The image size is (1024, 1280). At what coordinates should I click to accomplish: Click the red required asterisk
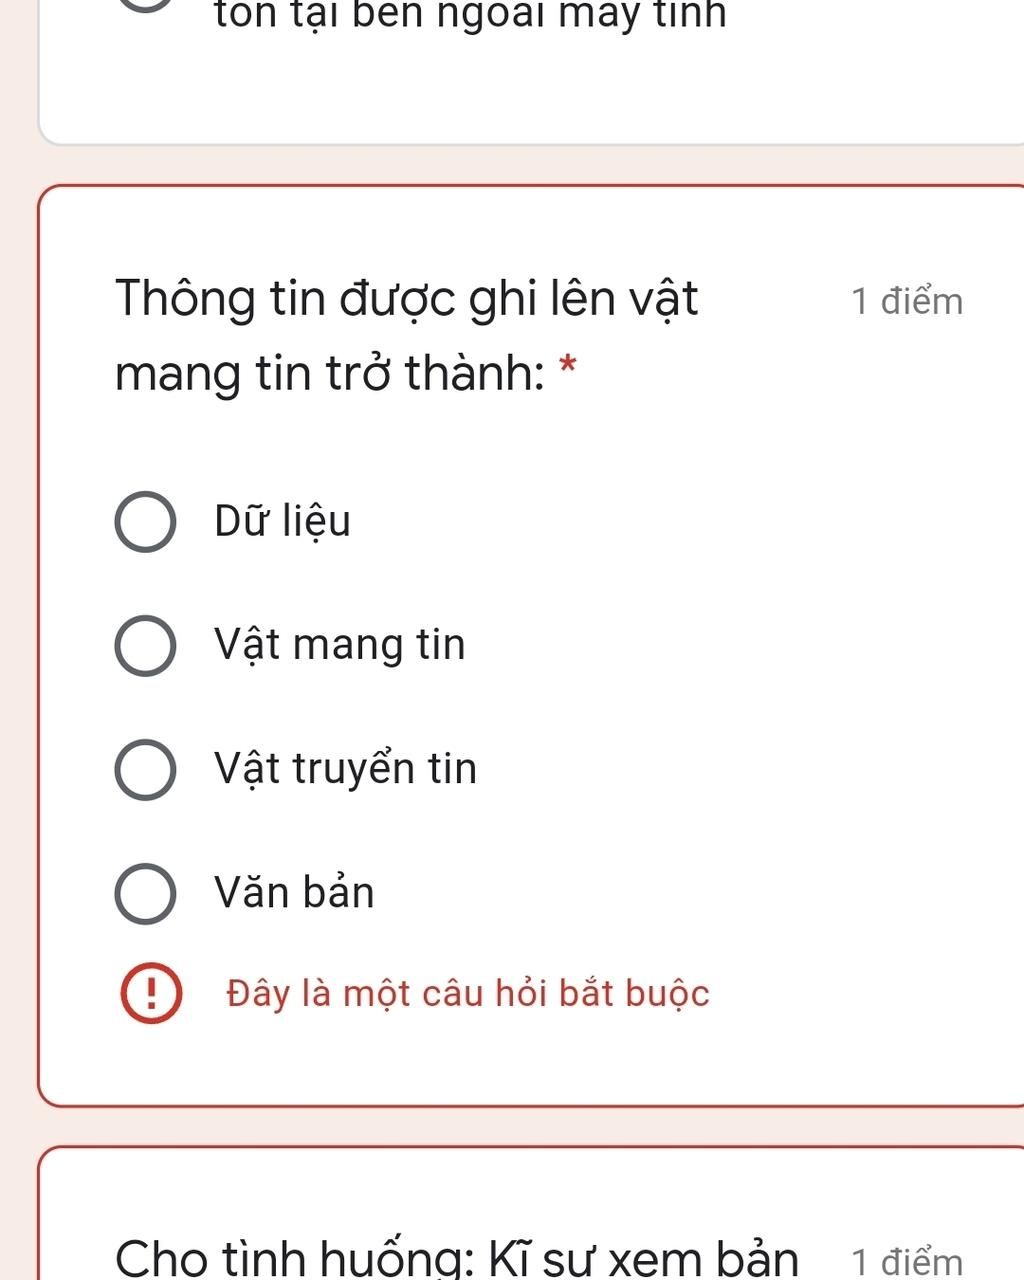[x=568, y=368]
